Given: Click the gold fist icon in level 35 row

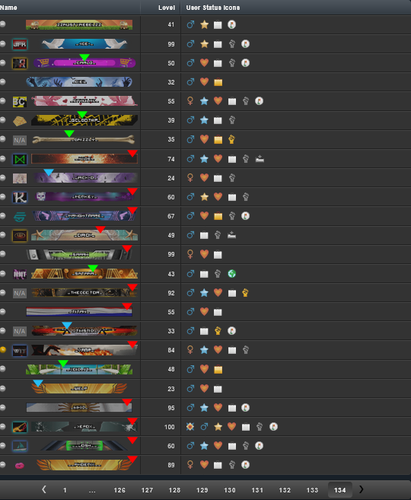Looking at the screenshot, I should [232, 139].
